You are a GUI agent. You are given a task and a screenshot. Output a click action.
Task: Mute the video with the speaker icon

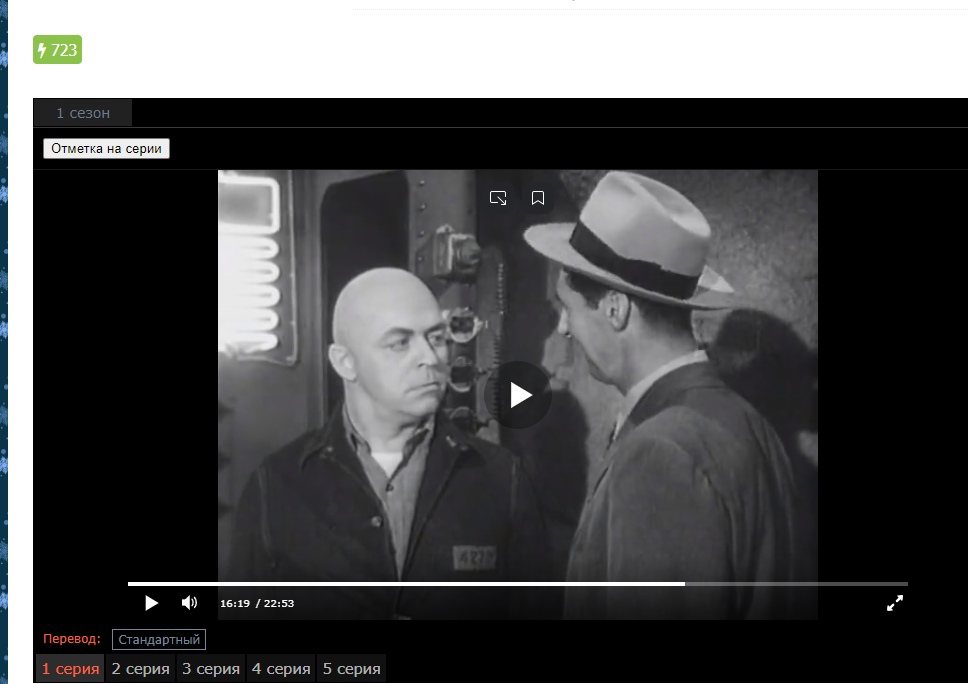(189, 603)
